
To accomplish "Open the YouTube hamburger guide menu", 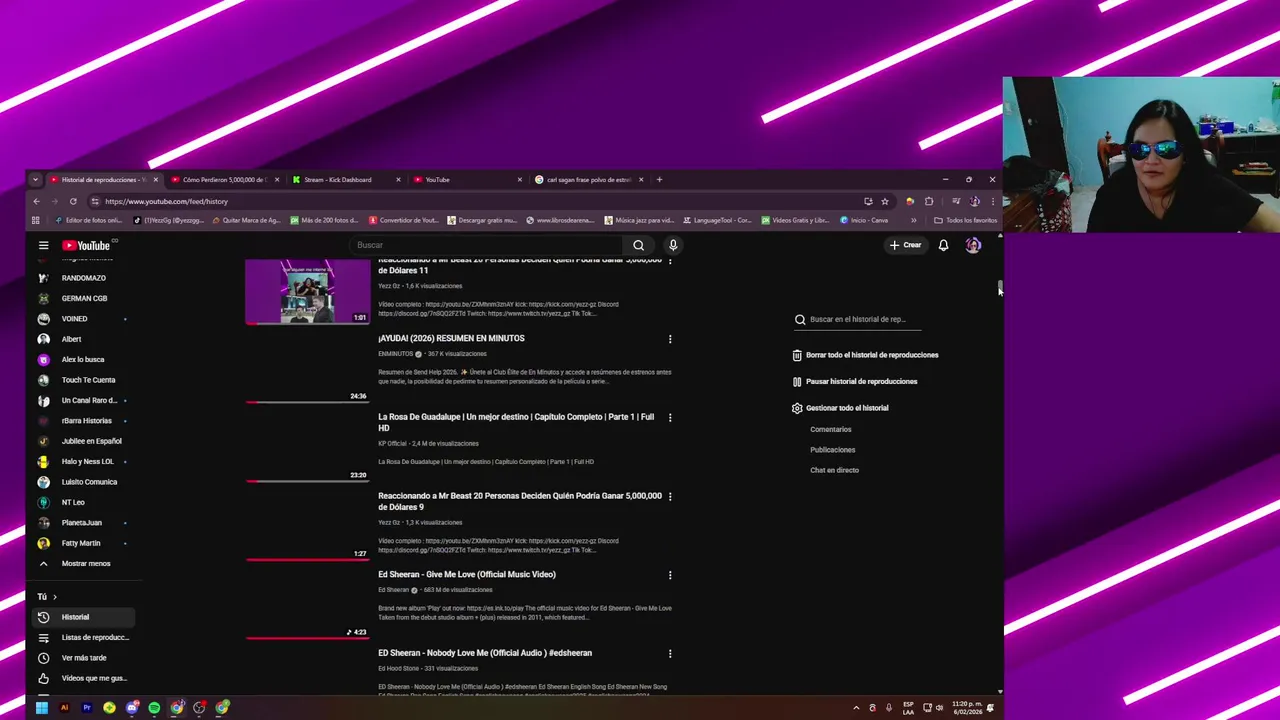I will pyautogui.click(x=43, y=245).
